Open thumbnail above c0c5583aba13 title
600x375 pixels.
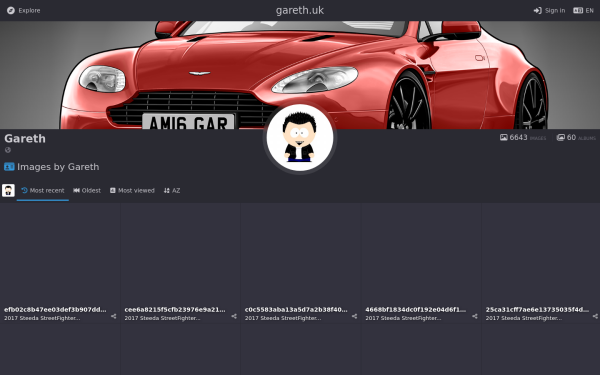[x=301, y=253]
